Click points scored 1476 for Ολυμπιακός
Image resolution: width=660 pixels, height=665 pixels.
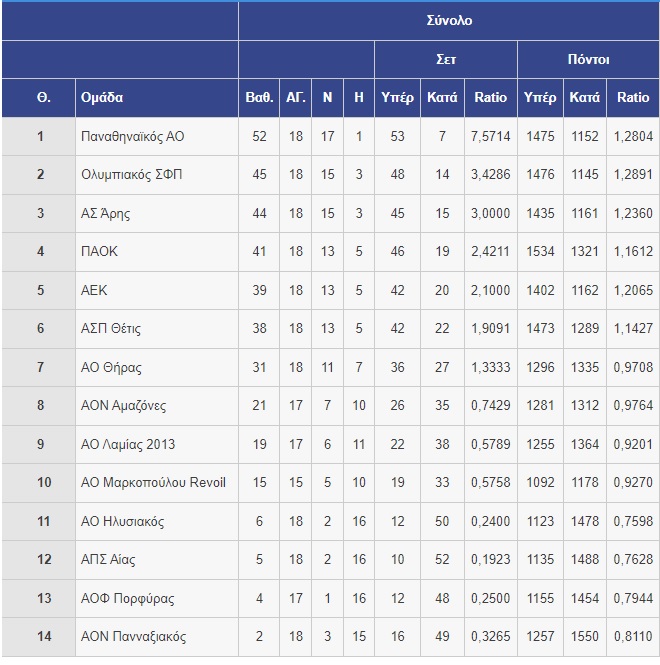point(540,174)
